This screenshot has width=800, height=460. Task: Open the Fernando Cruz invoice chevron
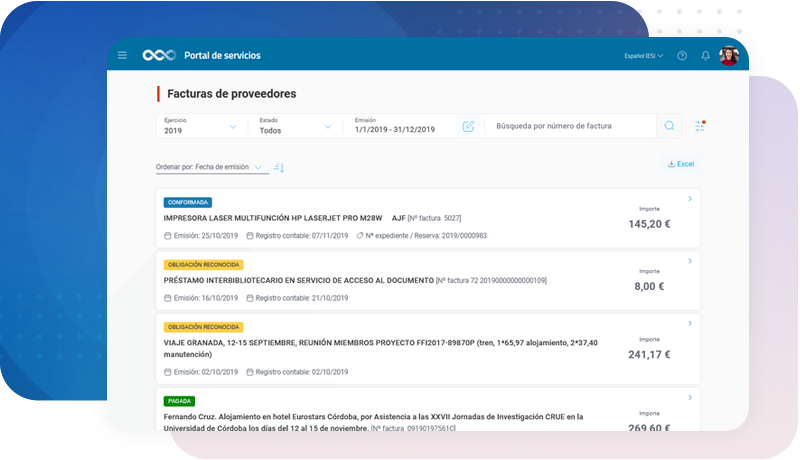(x=690, y=397)
